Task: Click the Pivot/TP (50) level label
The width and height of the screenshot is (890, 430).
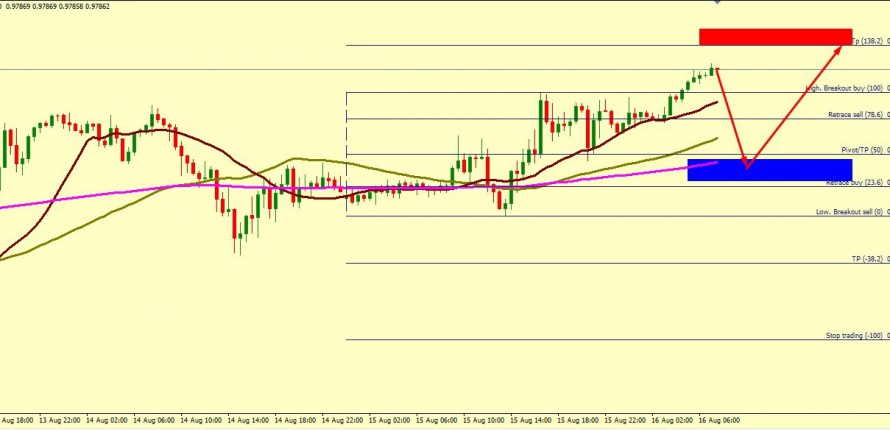Action: pos(861,150)
